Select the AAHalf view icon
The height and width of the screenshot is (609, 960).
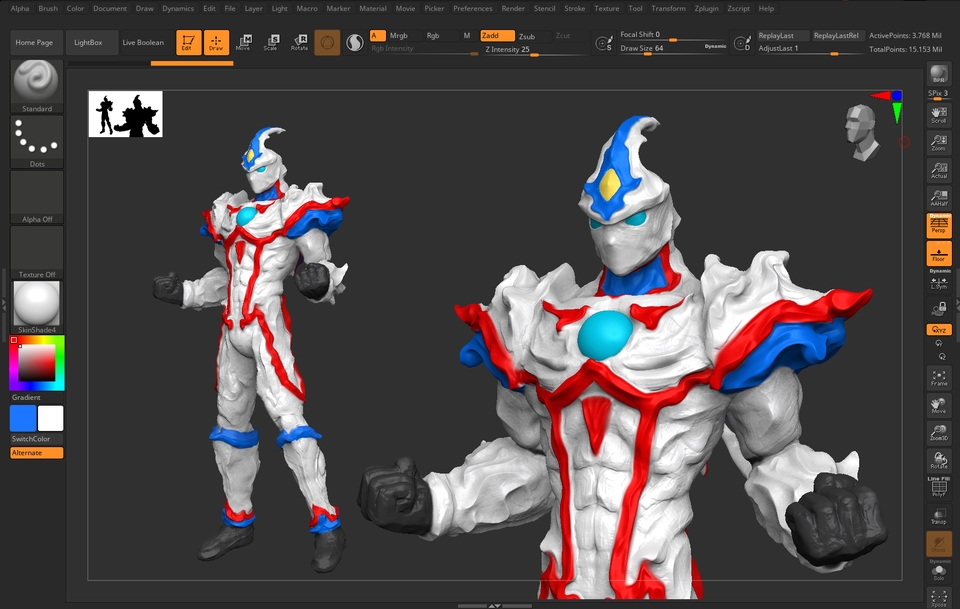938,199
